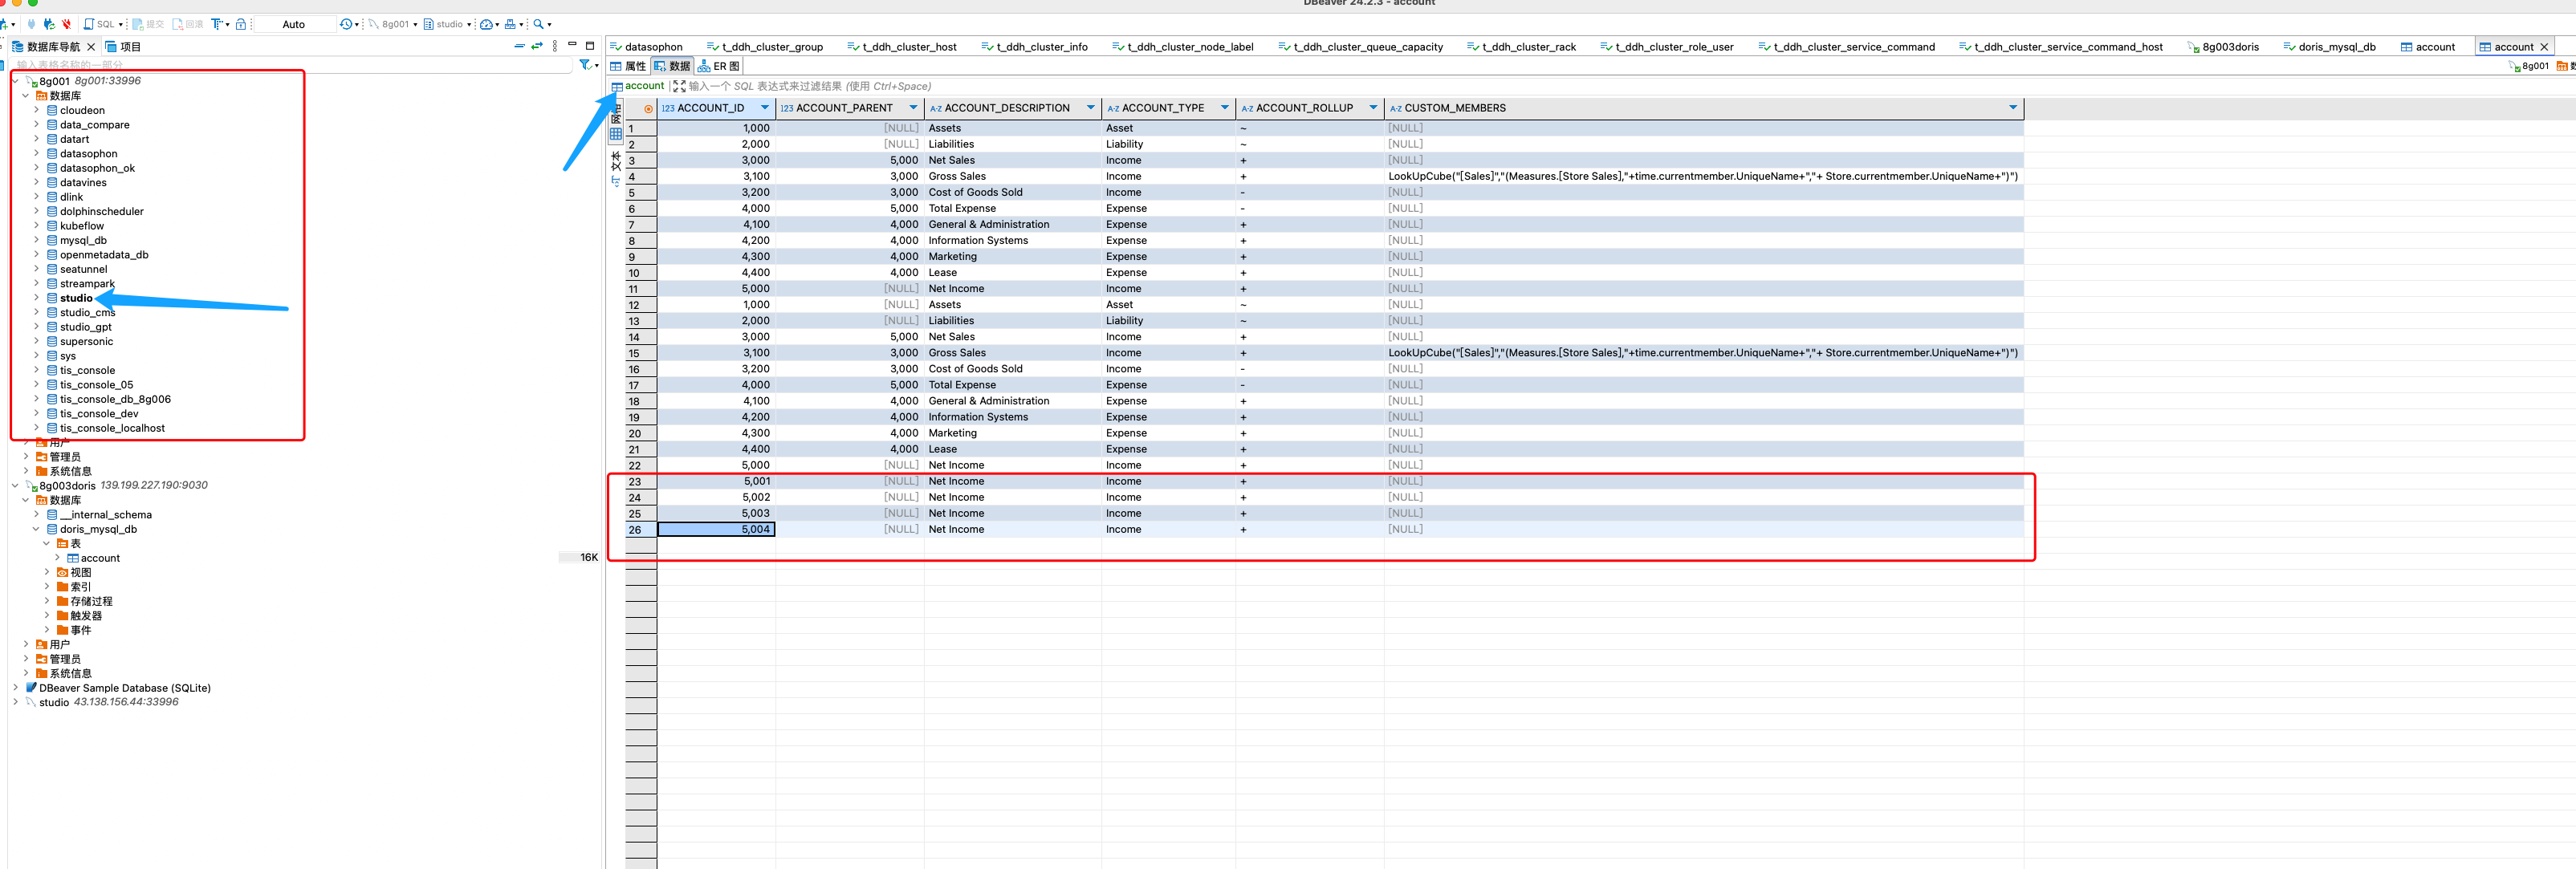Click the maximize filter panel icon

click(679, 86)
